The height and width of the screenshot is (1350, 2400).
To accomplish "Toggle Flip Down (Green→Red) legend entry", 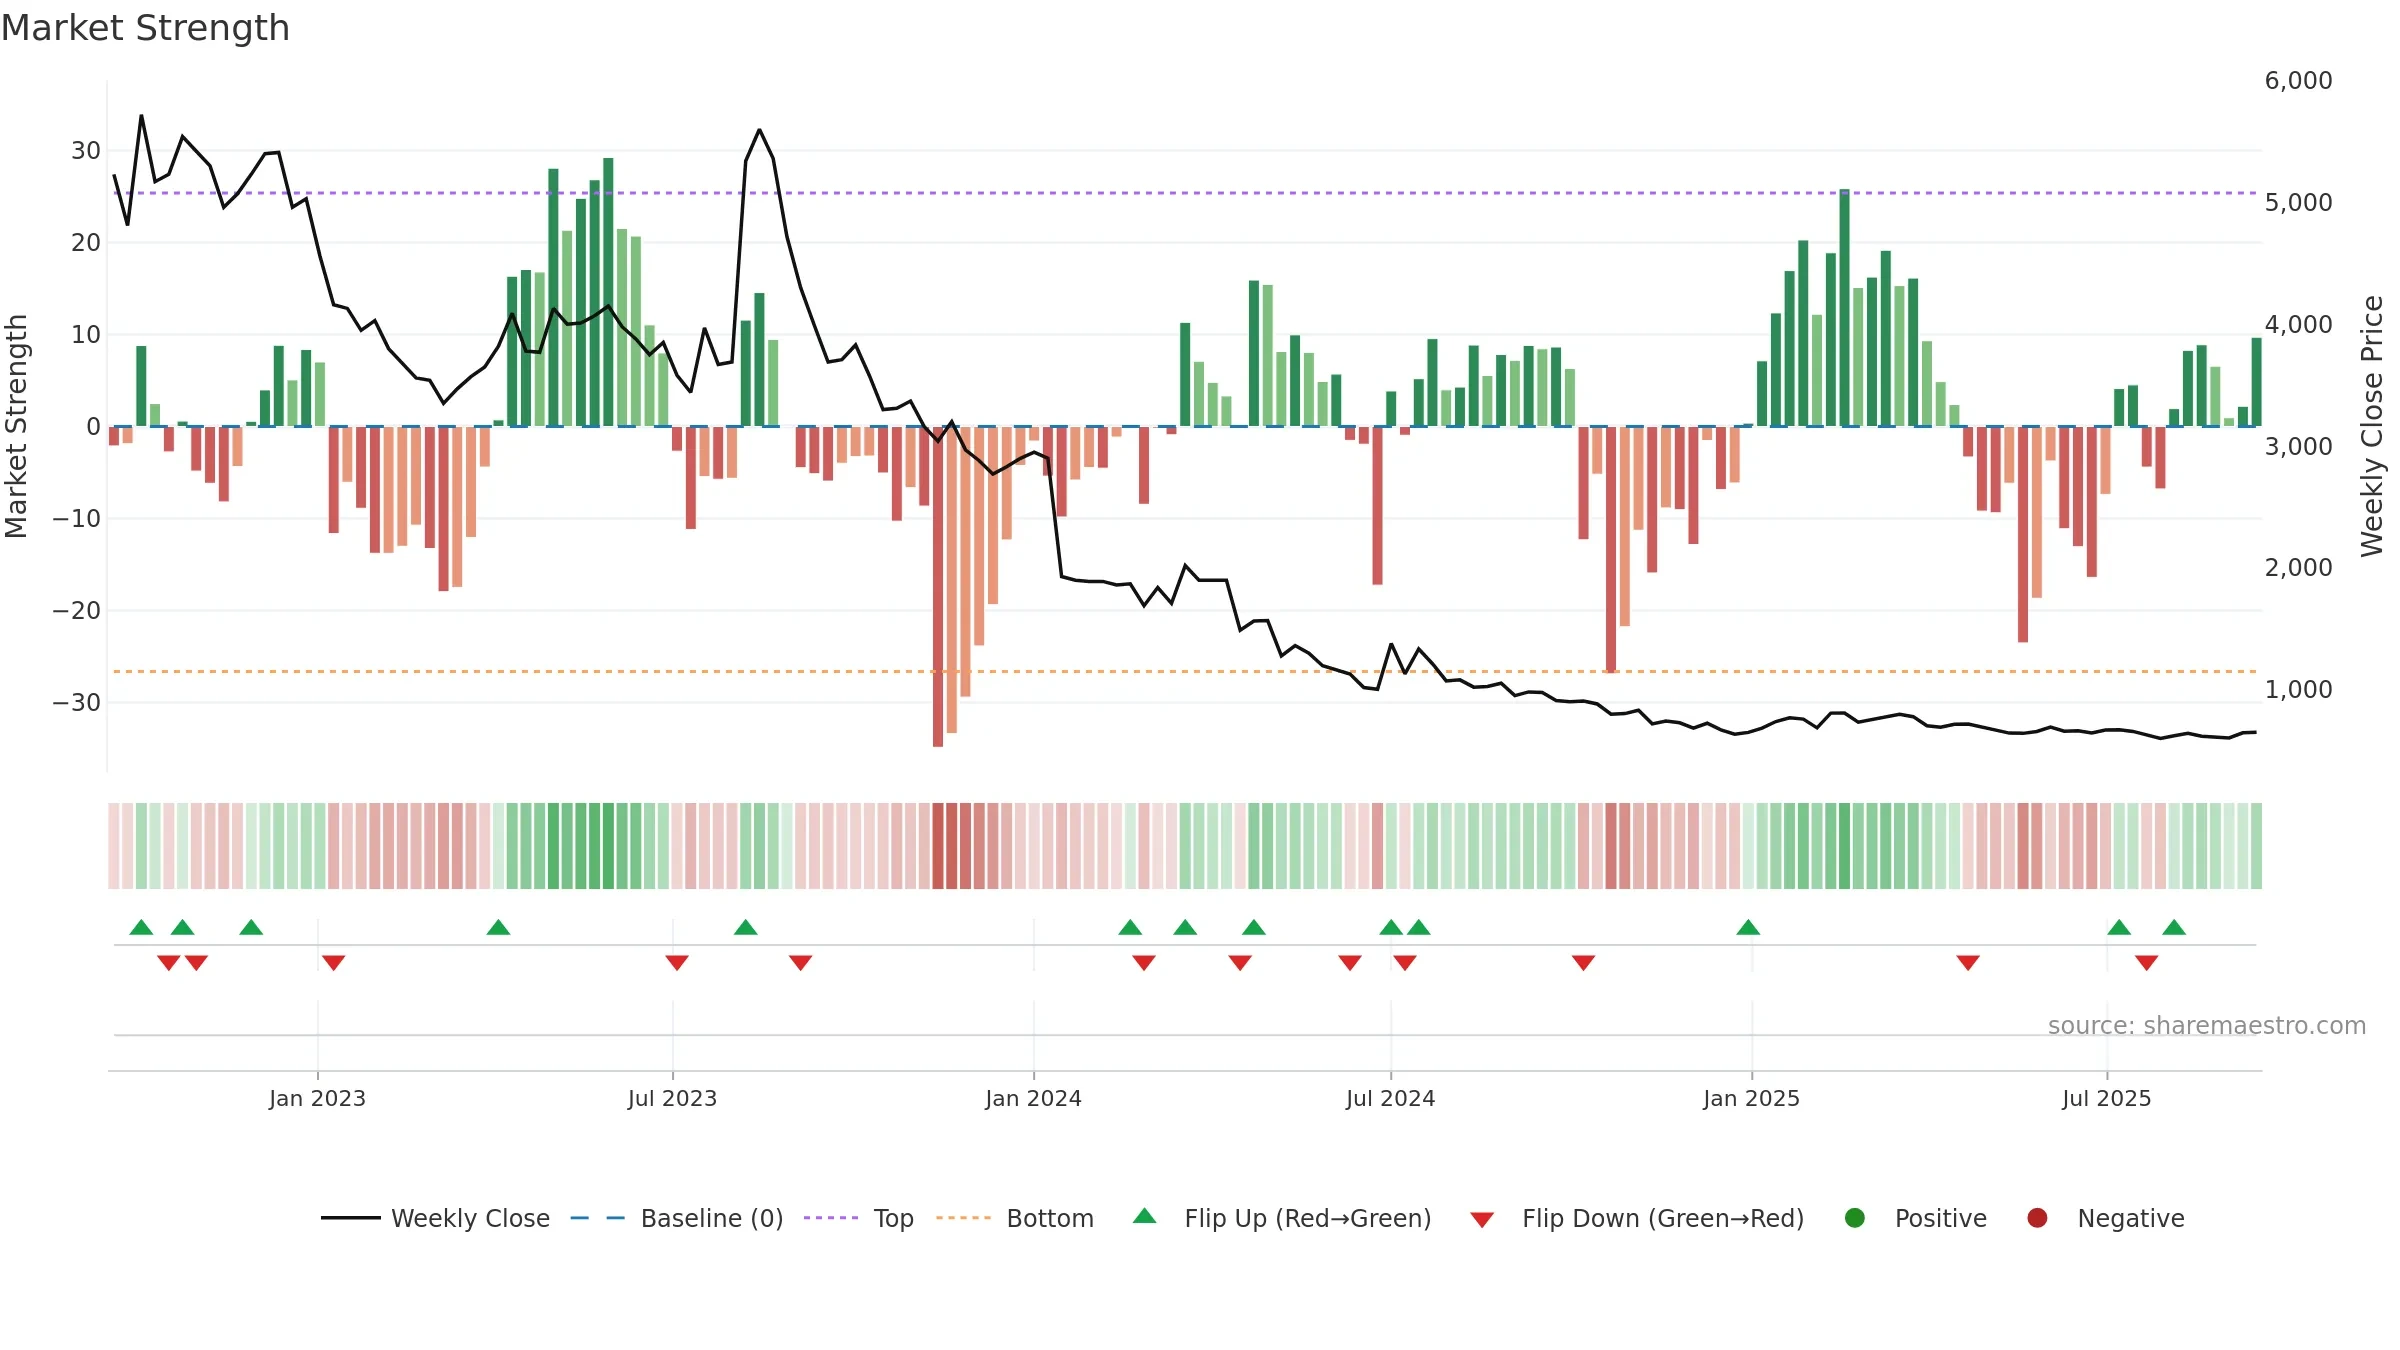I will point(1638,1218).
